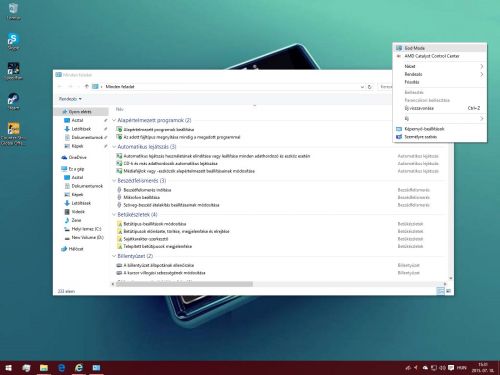Open the Recycle Bin desktop icon
Viewport: 500px width, 375px height.
click(14, 11)
